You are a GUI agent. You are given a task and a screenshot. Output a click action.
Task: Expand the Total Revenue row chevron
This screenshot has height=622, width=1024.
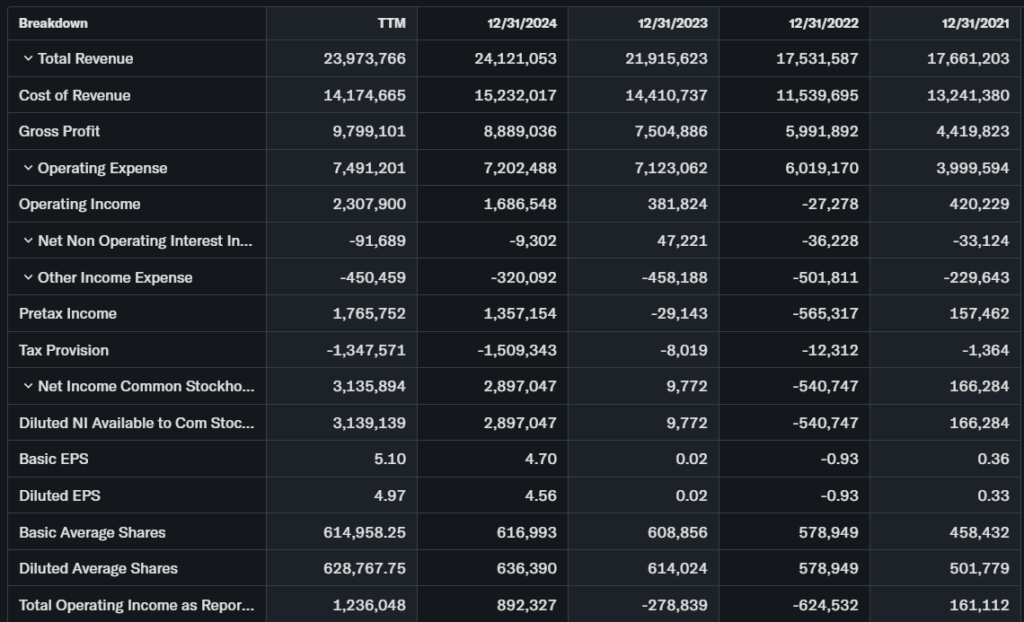pos(27,59)
